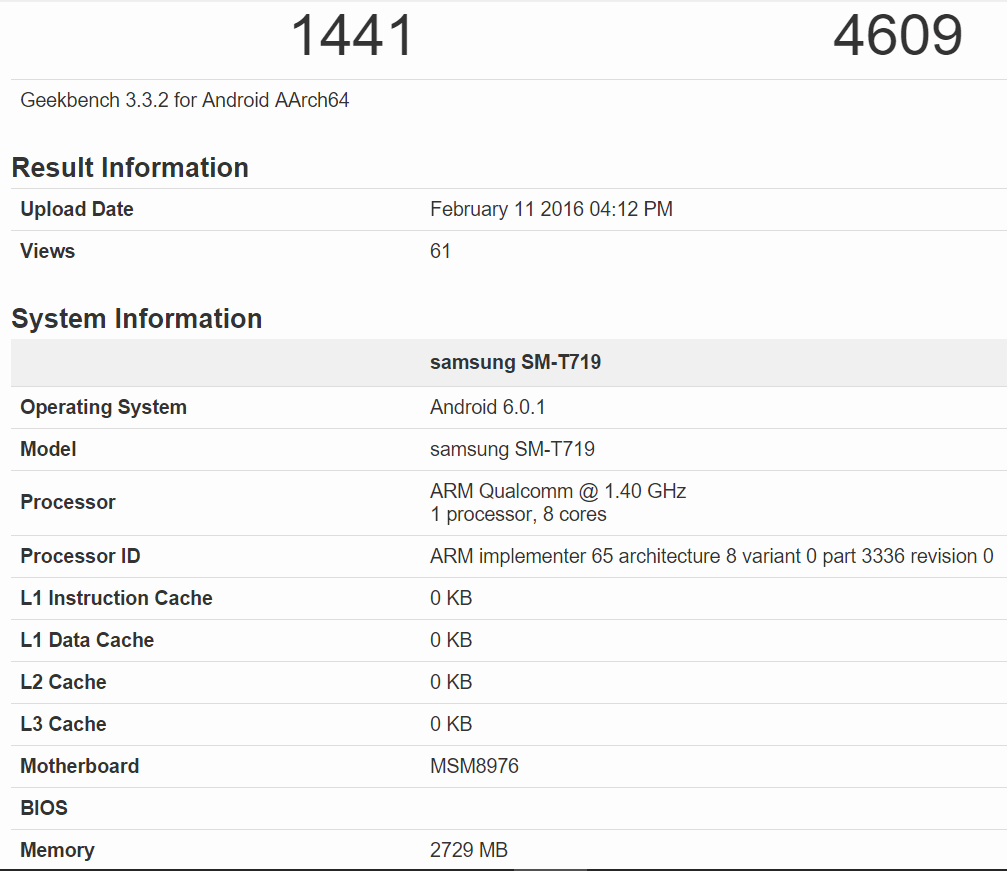
Task: Select the ARM implementer 65 architecture value
Action: point(712,556)
